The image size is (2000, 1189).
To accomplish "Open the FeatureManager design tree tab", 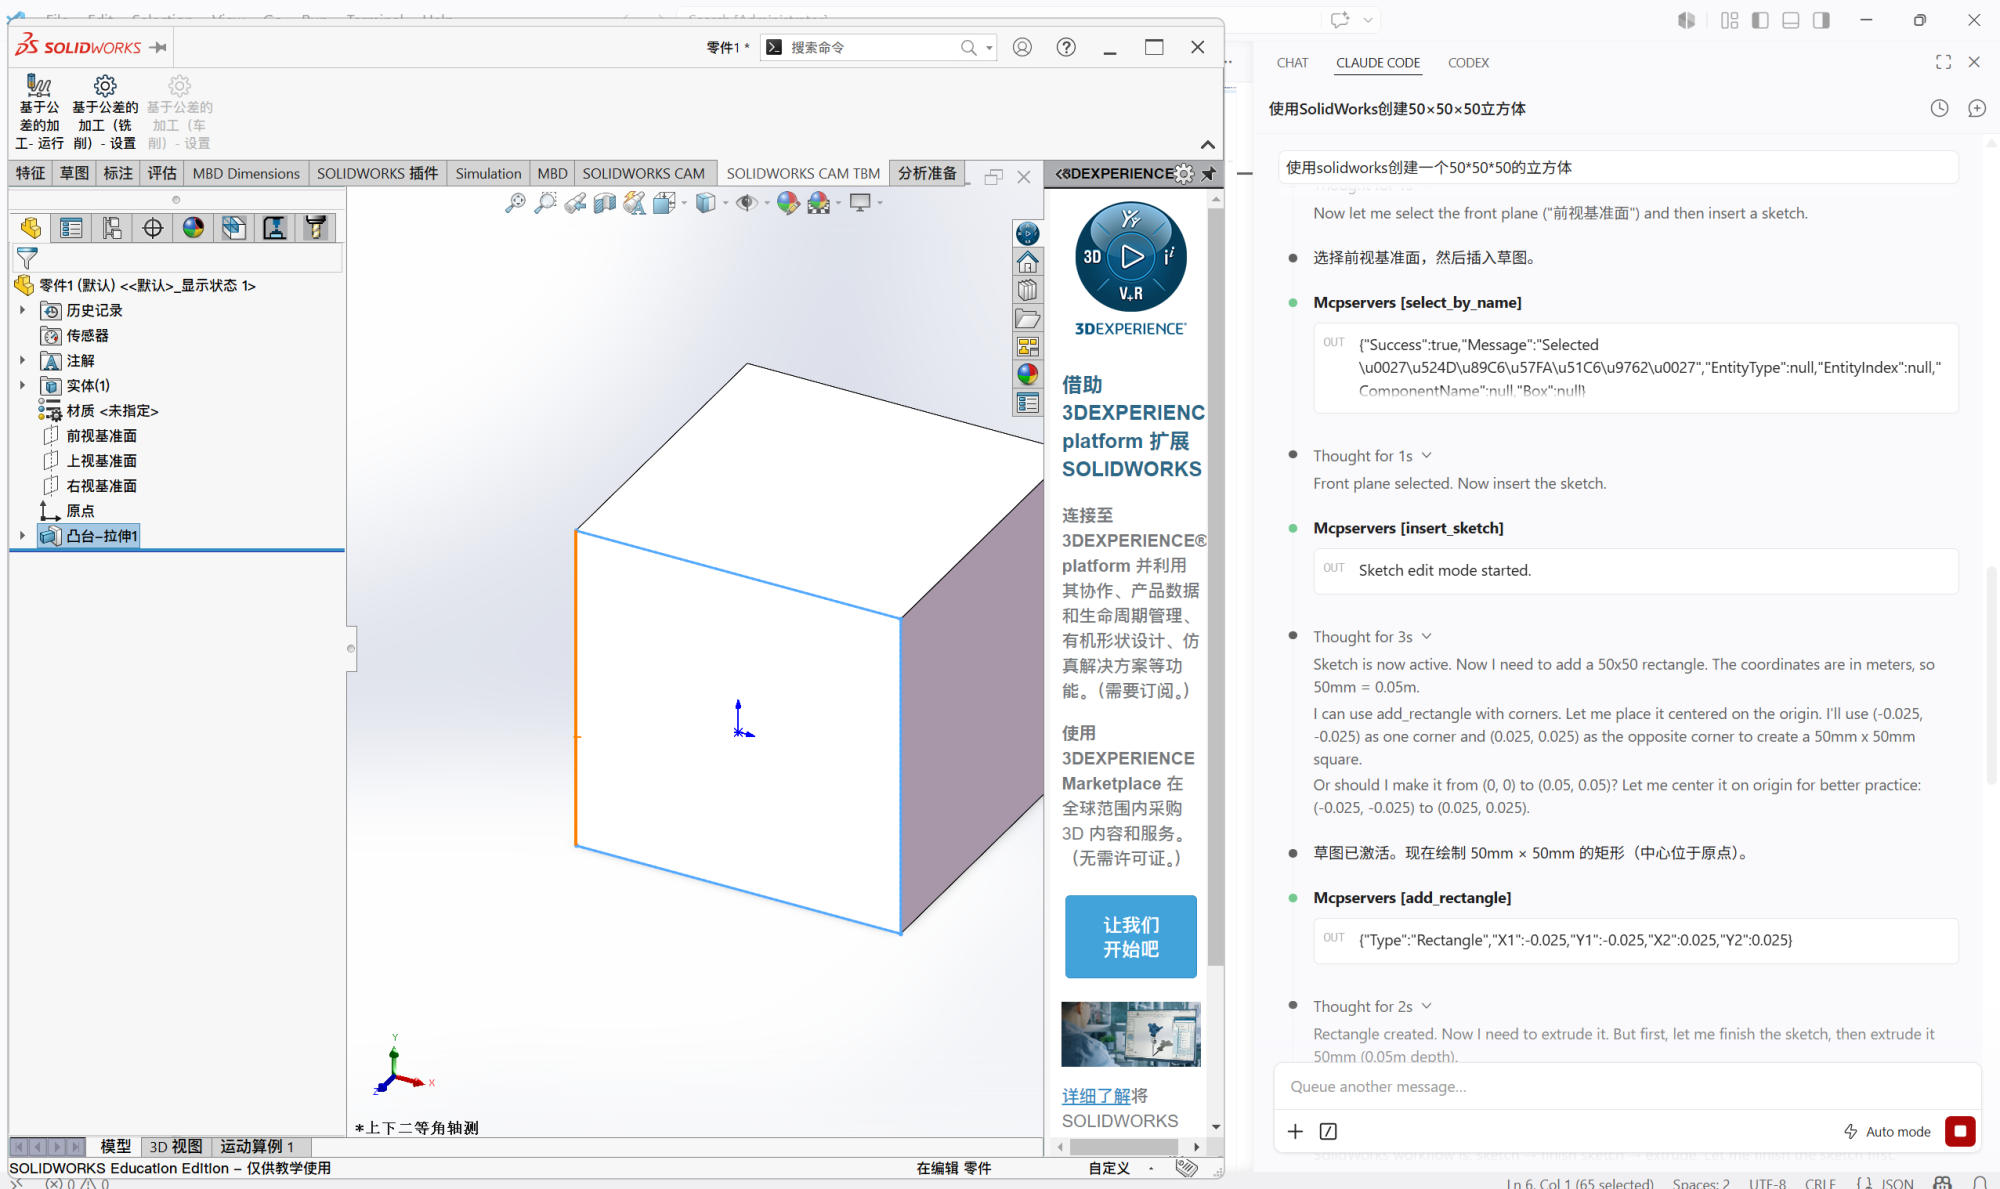I will [31, 228].
